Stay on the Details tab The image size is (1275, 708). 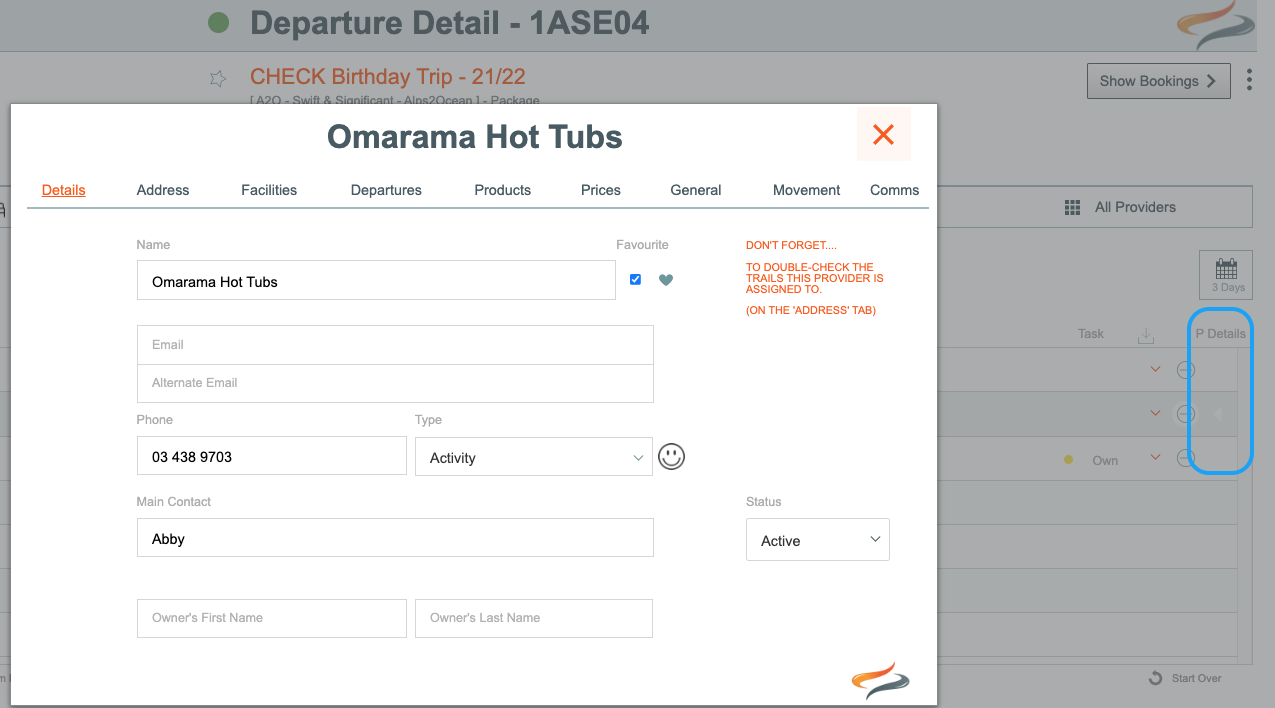[x=64, y=190]
